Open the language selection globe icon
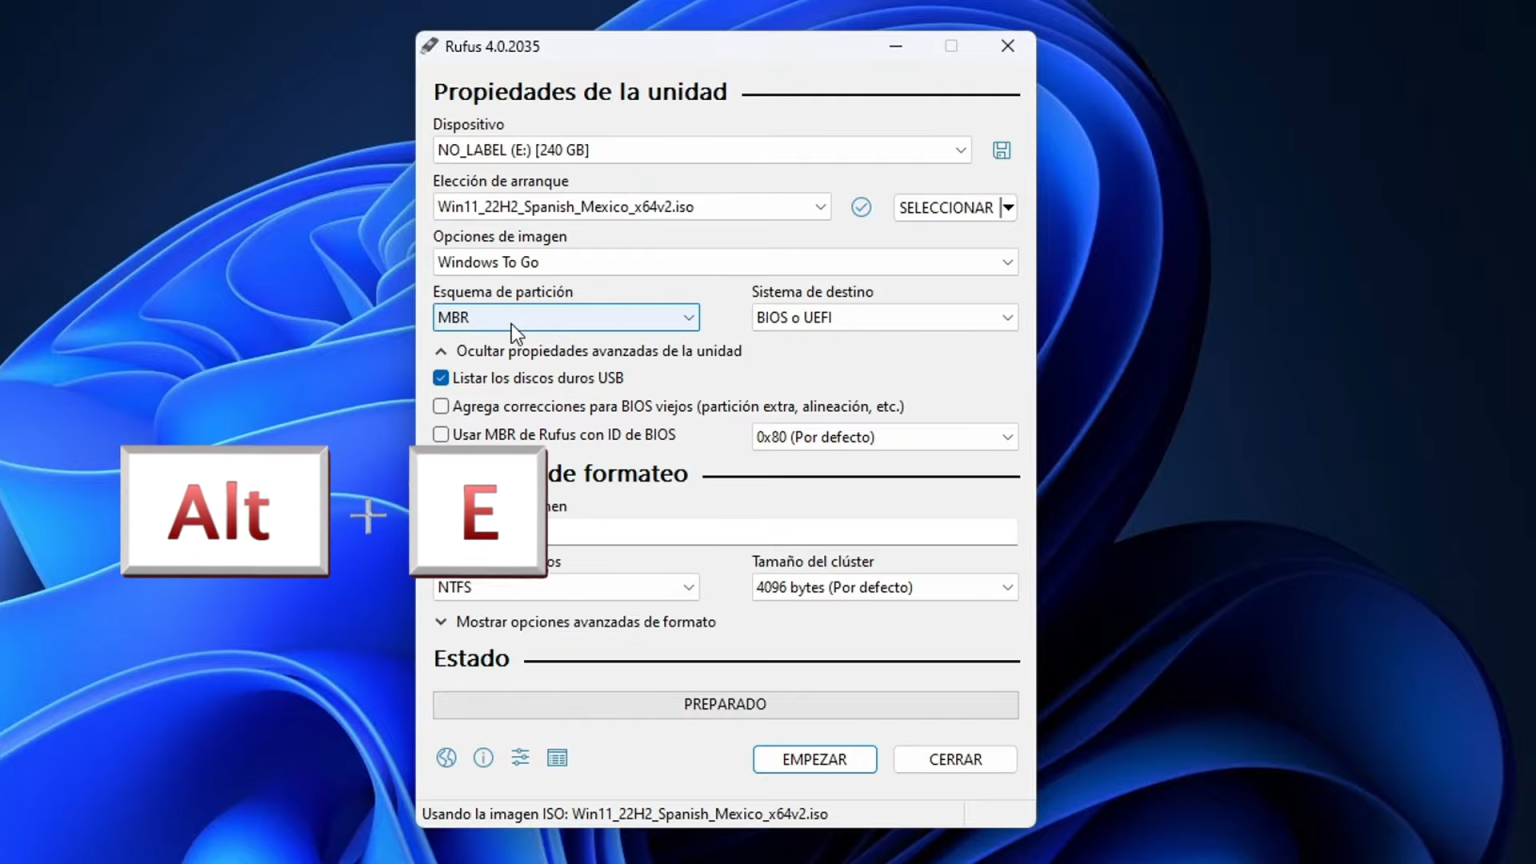This screenshot has width=1536, height=864. (x=446, y=758)
